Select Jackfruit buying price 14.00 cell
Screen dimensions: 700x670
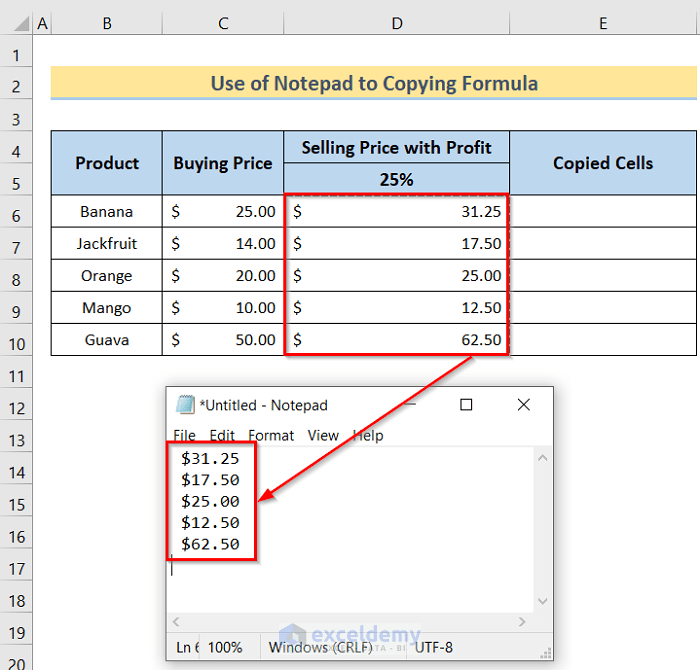point(223,243)
